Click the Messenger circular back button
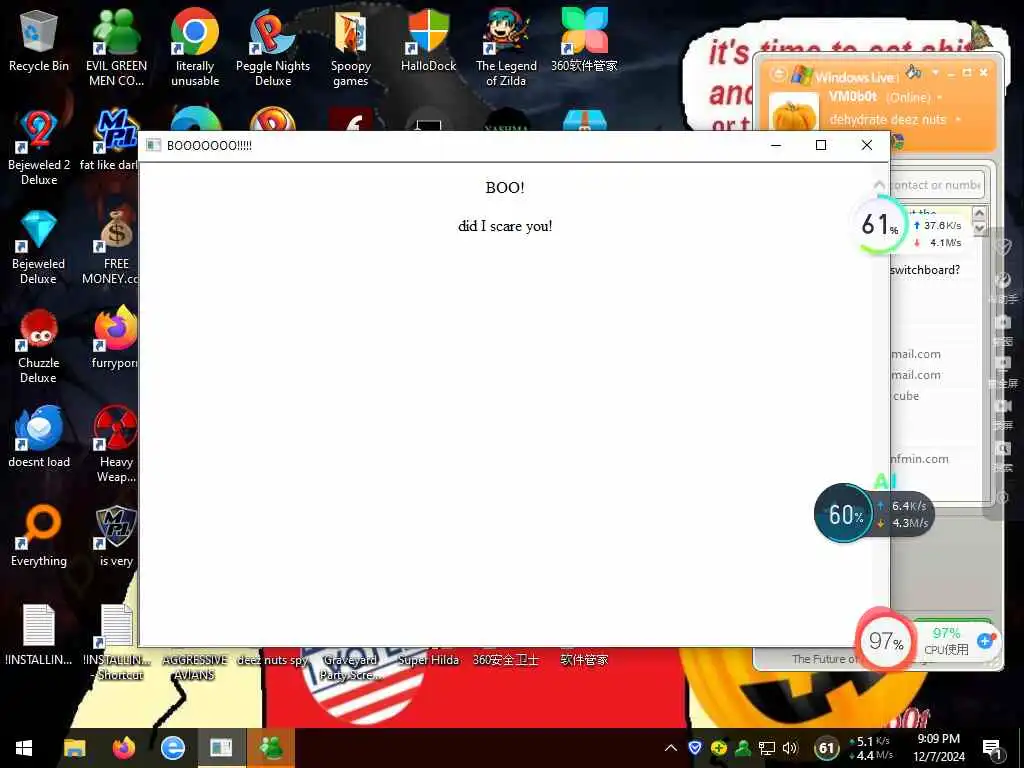This screenshot has width=1024, height=768. coord(778,74)
